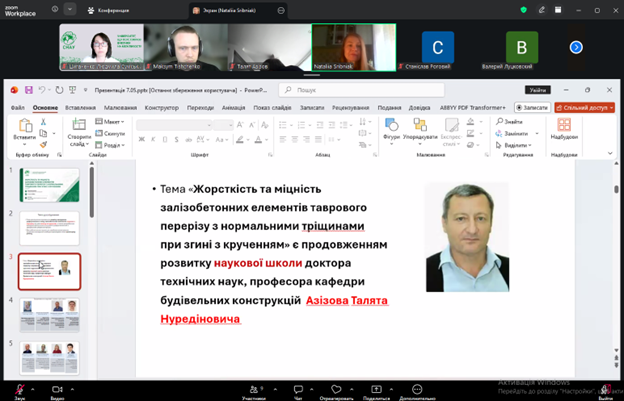Open the Layout (Макет) dropdown
The image size is (624, 401).
coord(110,121)
